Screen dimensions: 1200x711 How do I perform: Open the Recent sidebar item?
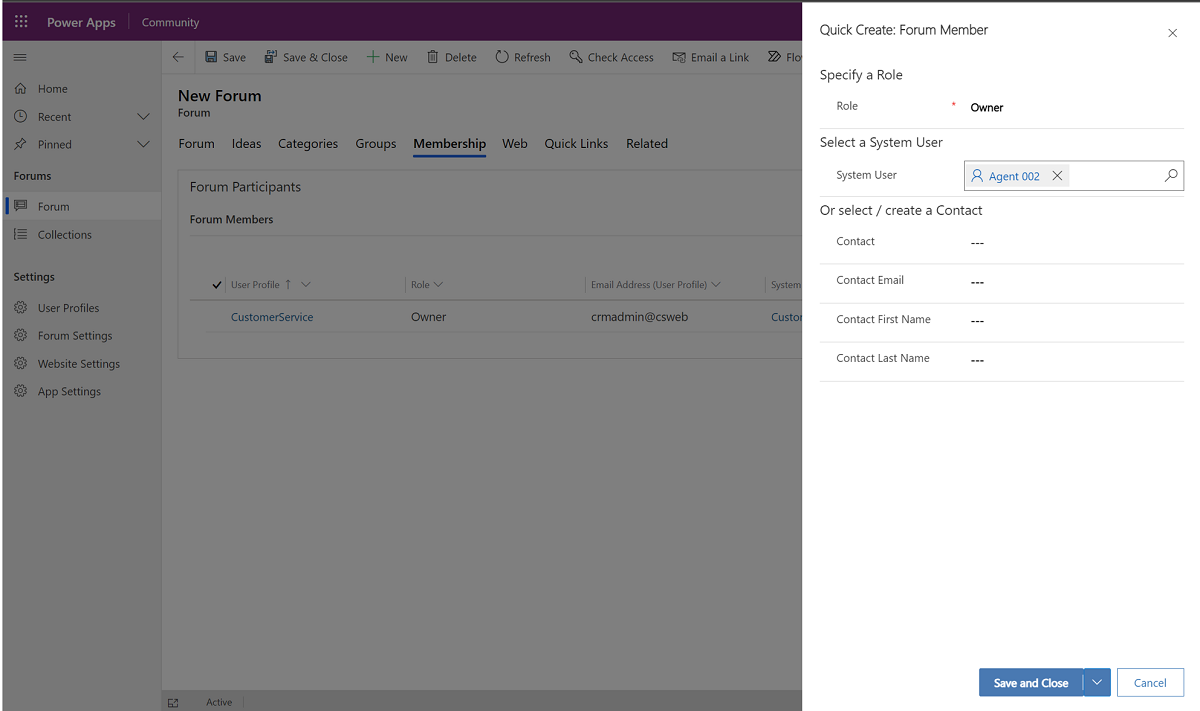(x=55, y=117)
